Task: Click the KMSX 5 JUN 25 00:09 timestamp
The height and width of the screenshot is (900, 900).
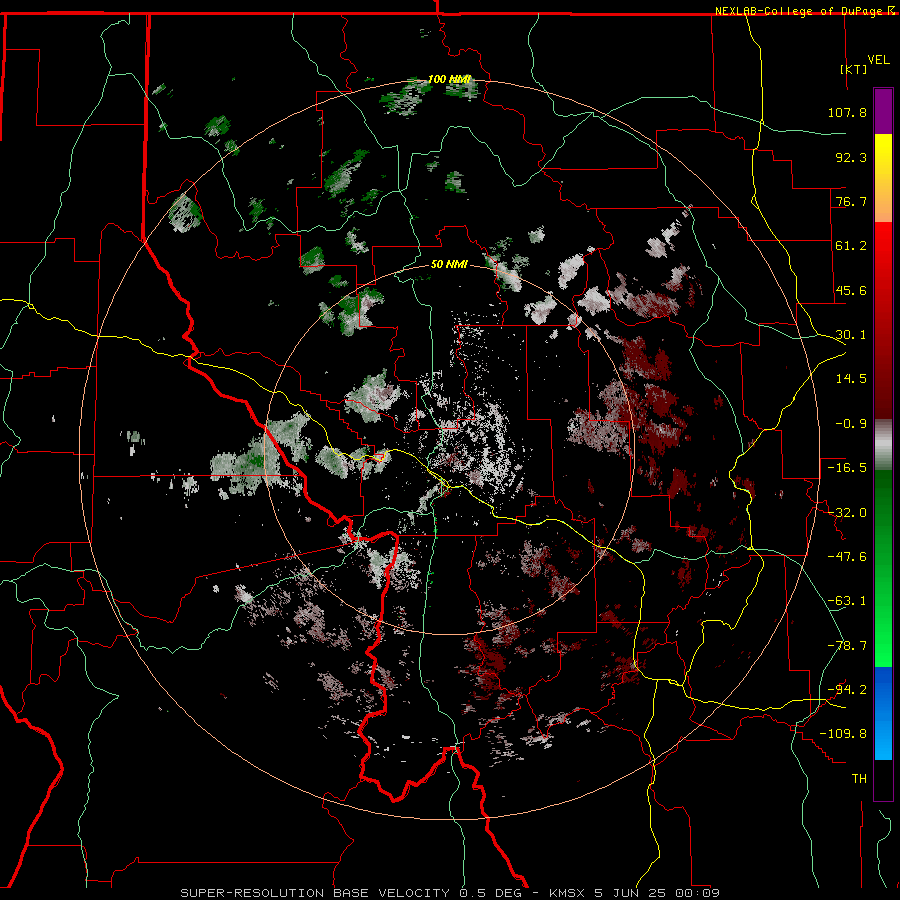Action: point(634,893)
